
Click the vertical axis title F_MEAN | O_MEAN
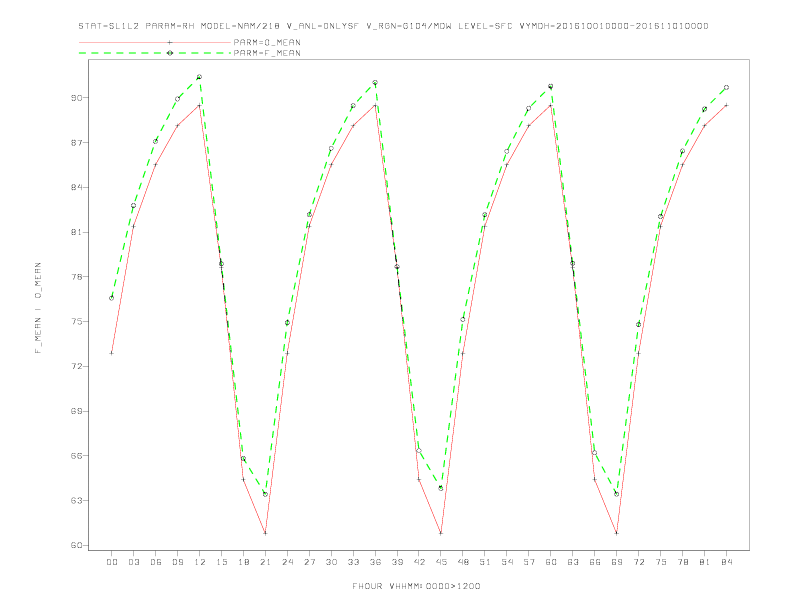38,308
